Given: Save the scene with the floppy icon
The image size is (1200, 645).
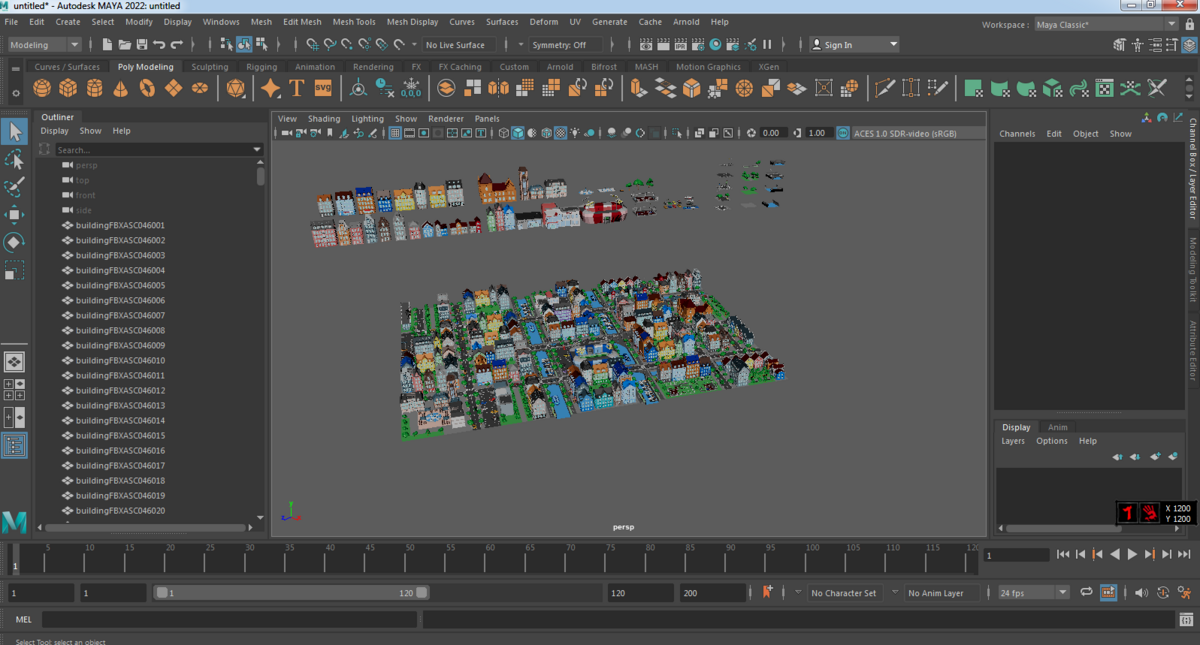Looking at the screenshot, I should coord(142,45).
